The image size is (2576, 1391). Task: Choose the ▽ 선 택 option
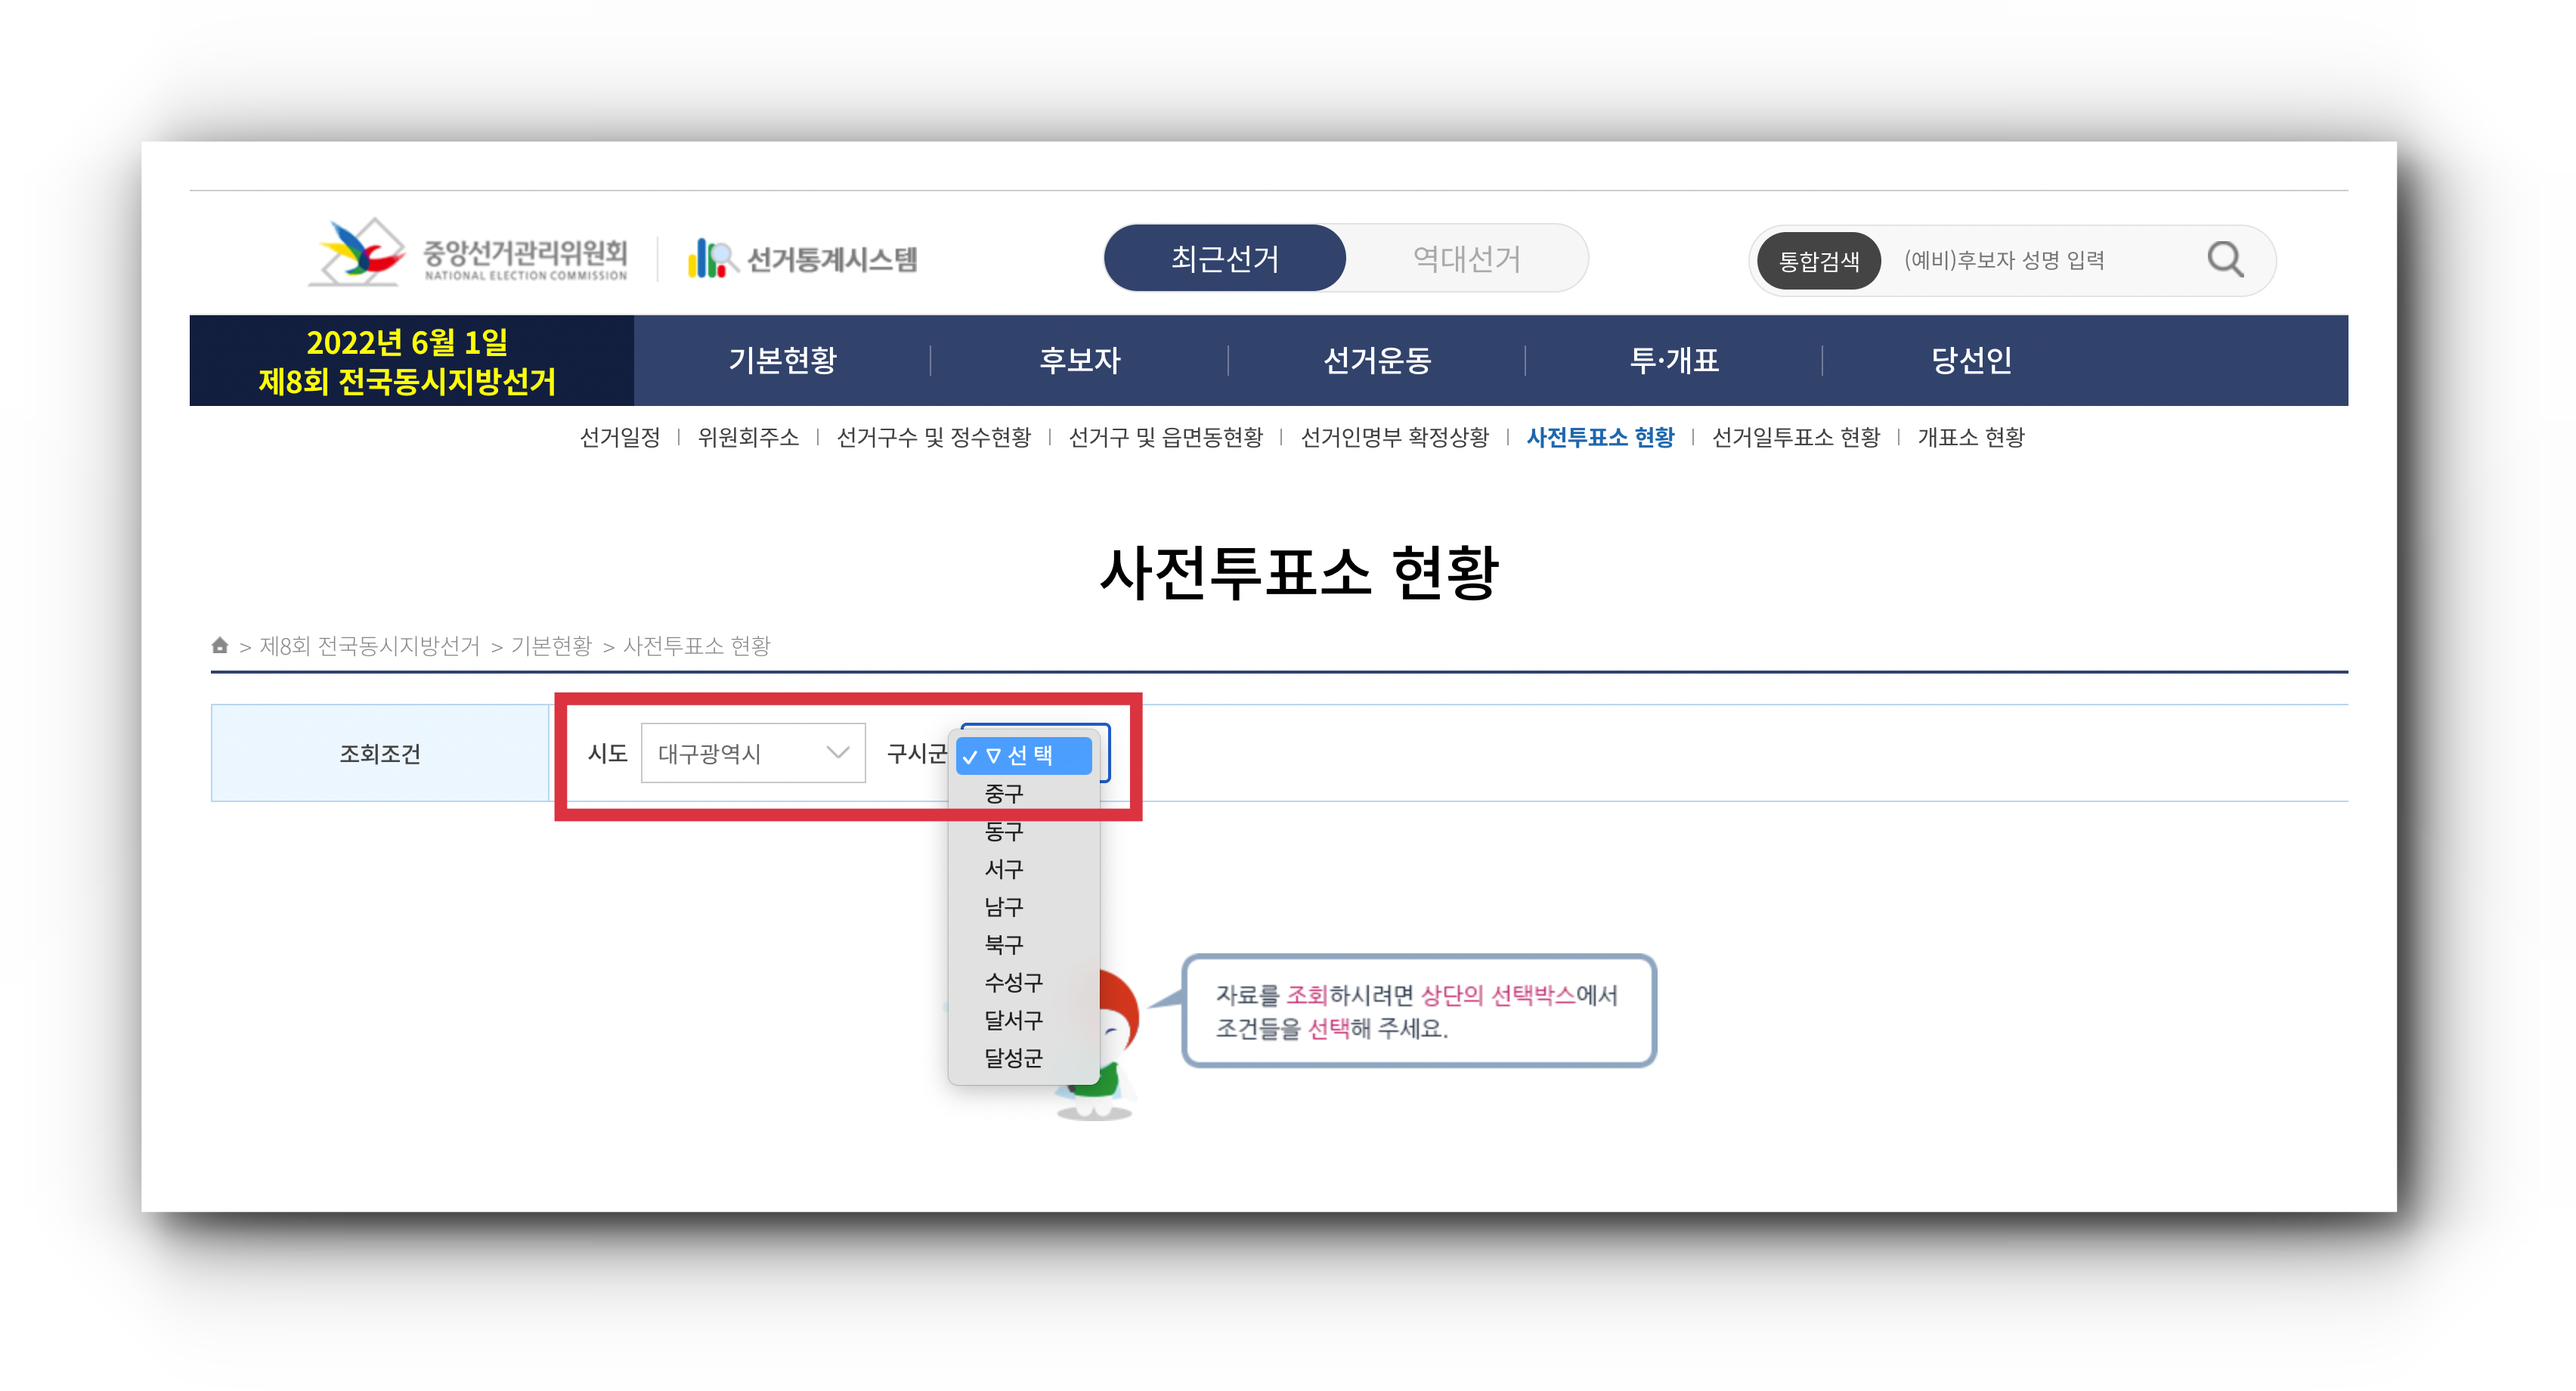pyautogui.click(x=1024, y=756)
